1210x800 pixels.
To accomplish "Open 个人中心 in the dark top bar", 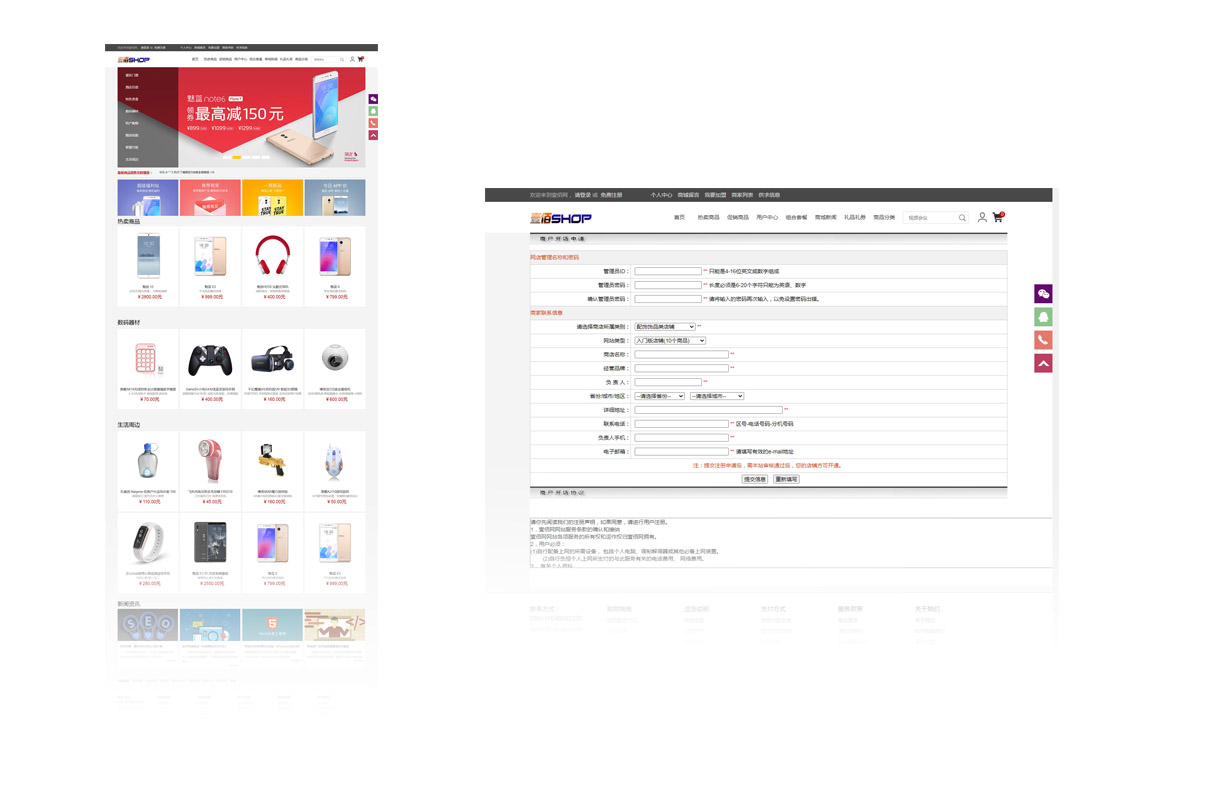I will [661, 195].
